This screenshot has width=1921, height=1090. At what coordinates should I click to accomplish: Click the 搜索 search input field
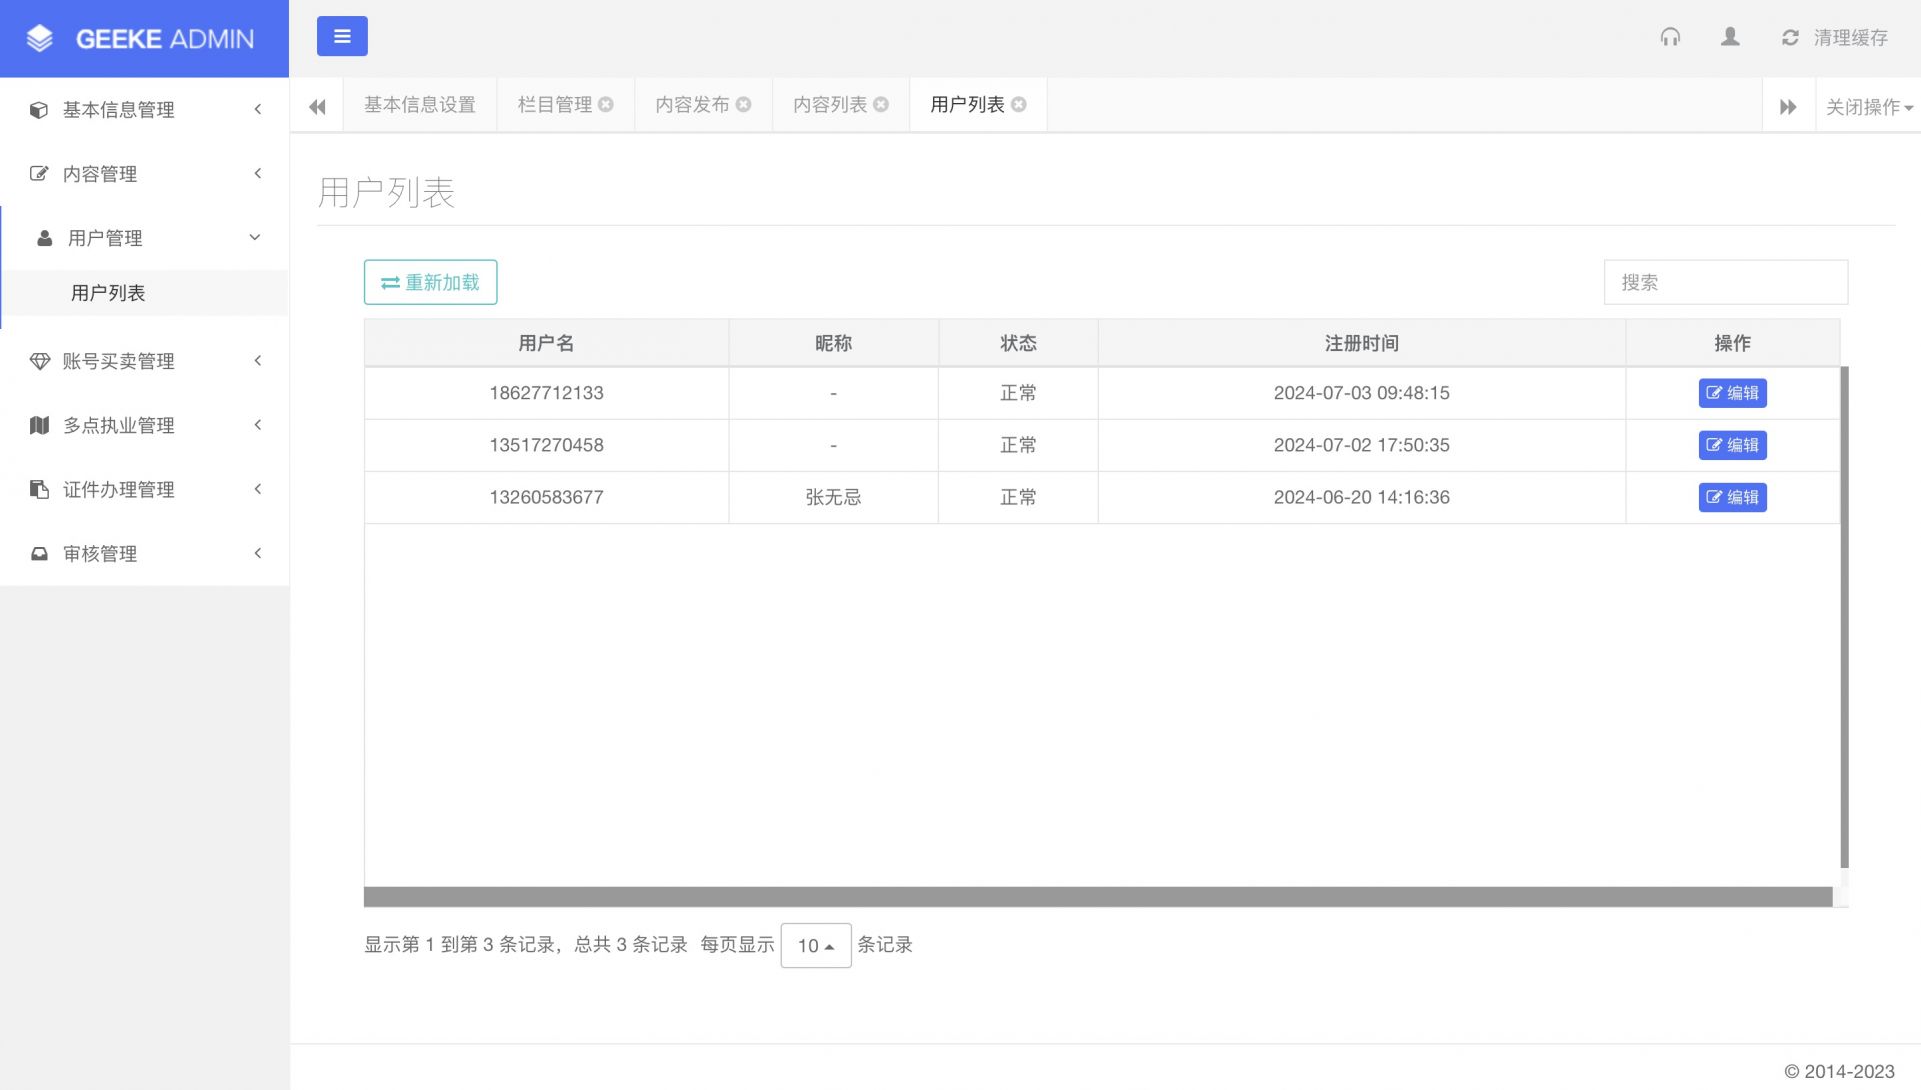pyautogui.click(x=1725, y=282)
